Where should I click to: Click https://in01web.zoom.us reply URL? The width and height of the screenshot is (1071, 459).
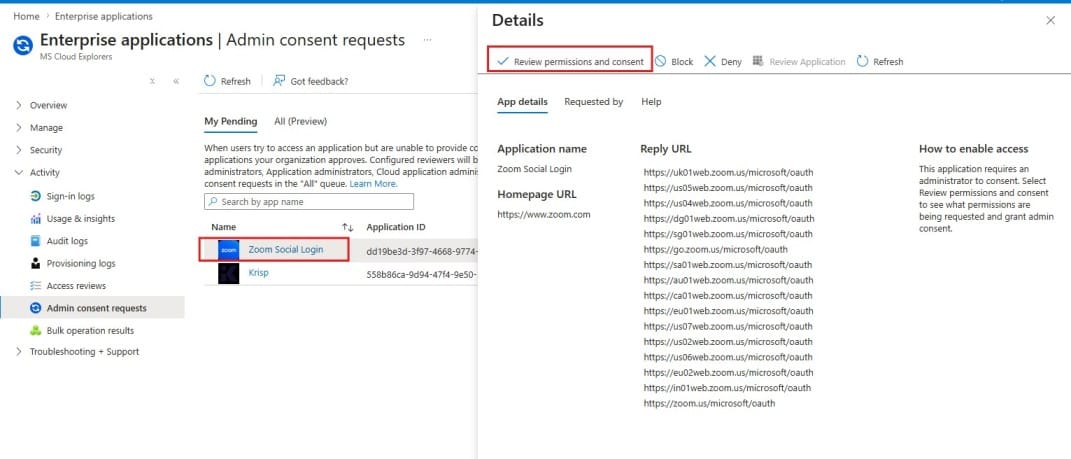click(727, 388)
